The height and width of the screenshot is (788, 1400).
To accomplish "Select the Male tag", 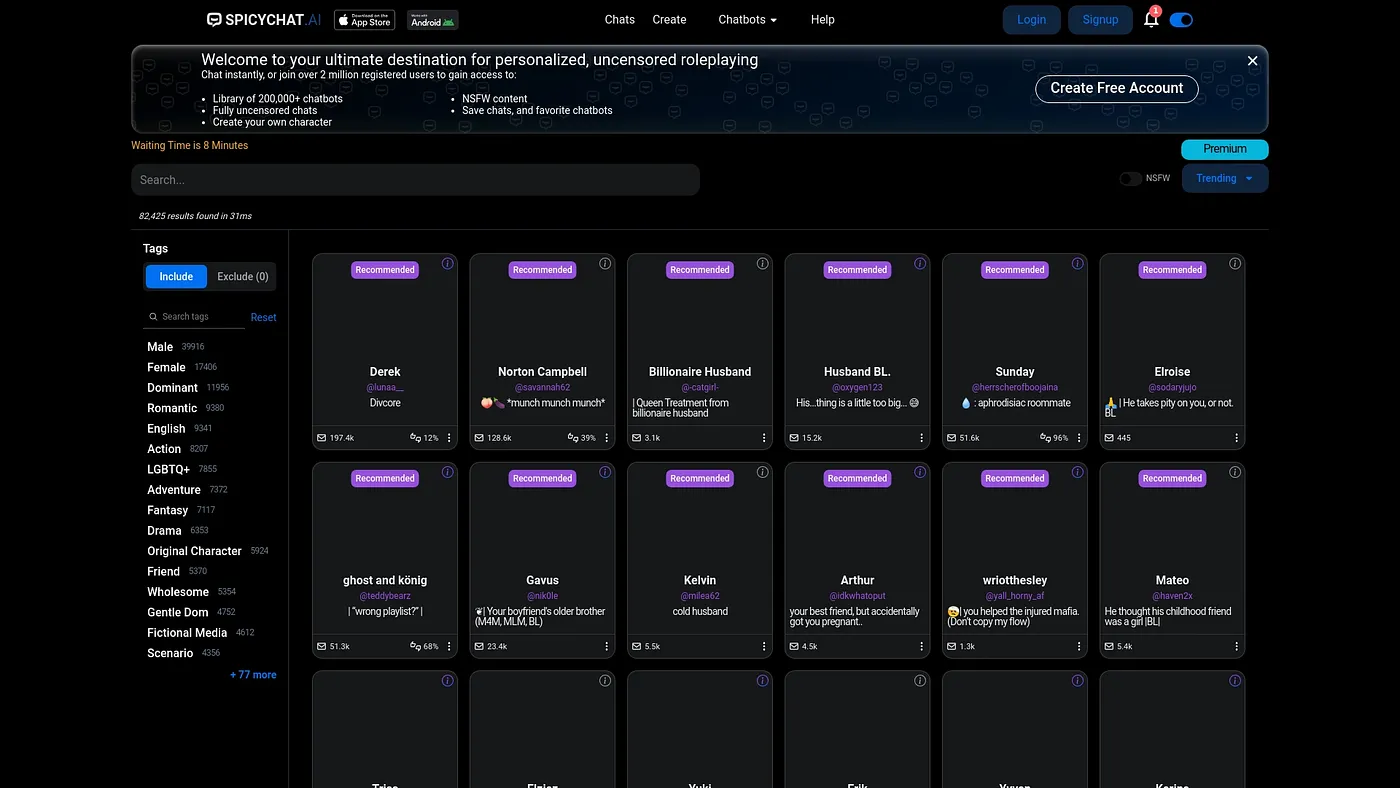I will click(160, 347).
